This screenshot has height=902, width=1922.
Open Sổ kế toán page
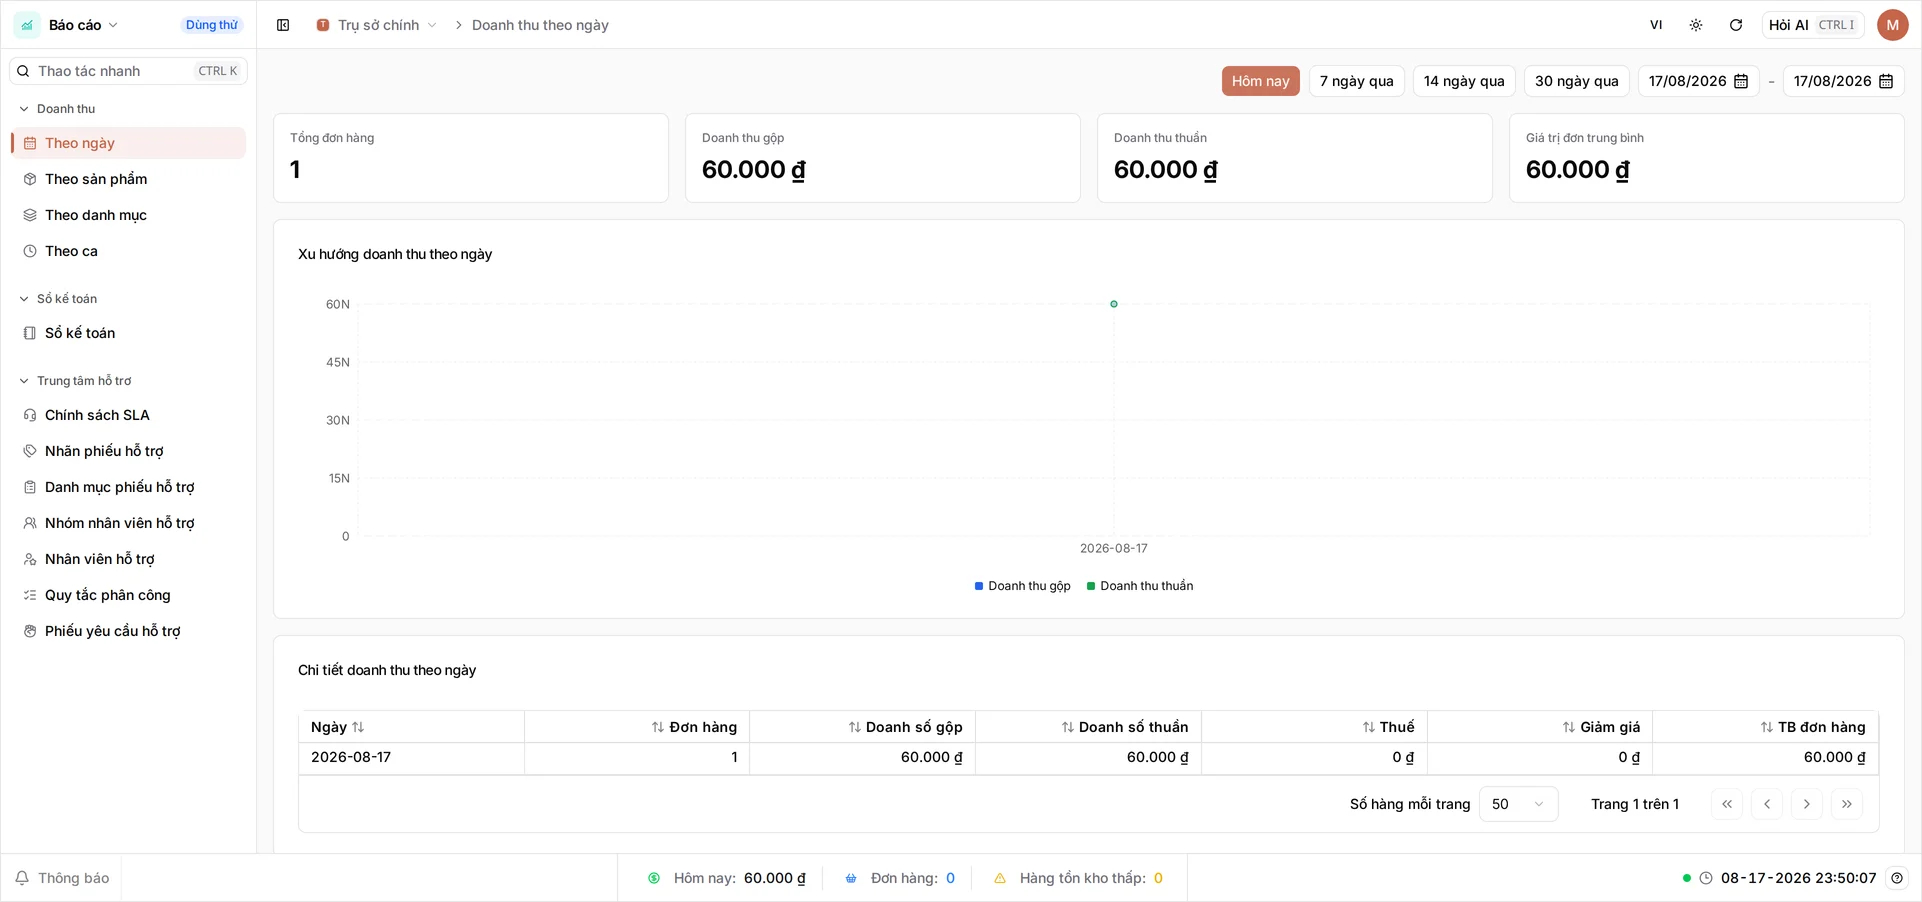(x=129, y=333)
